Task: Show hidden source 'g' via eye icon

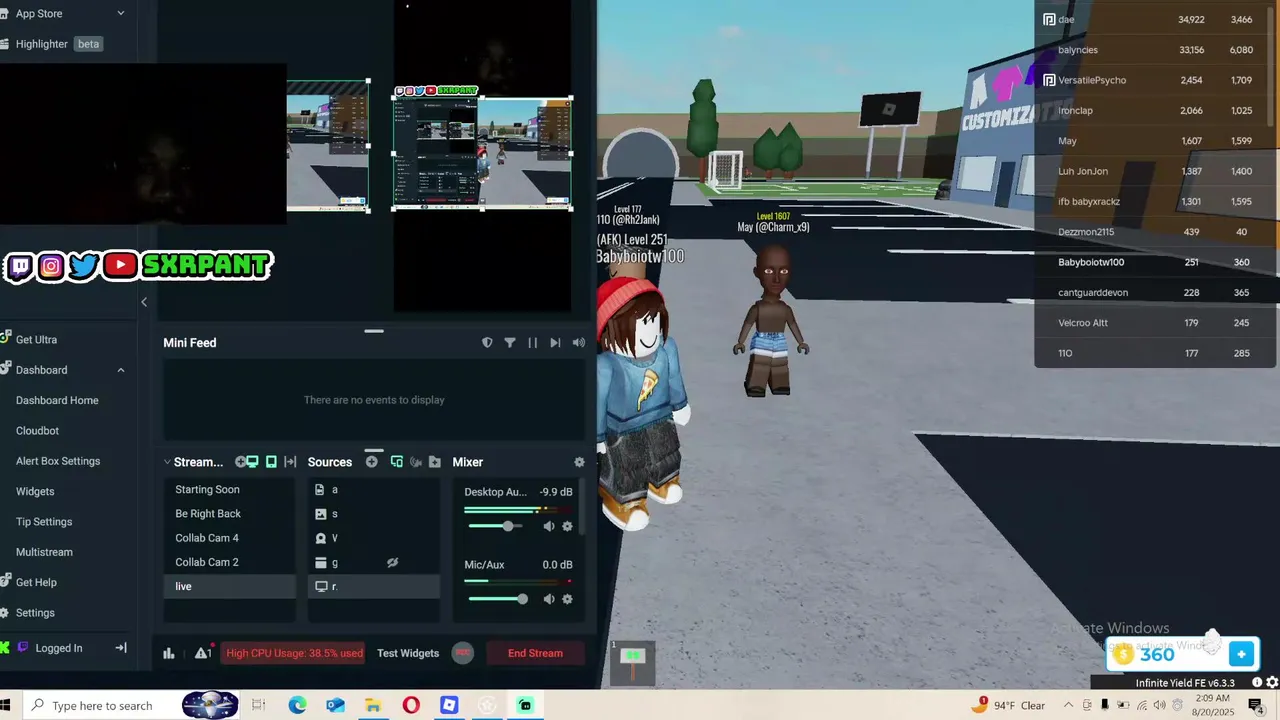Action: coord(393,563)
